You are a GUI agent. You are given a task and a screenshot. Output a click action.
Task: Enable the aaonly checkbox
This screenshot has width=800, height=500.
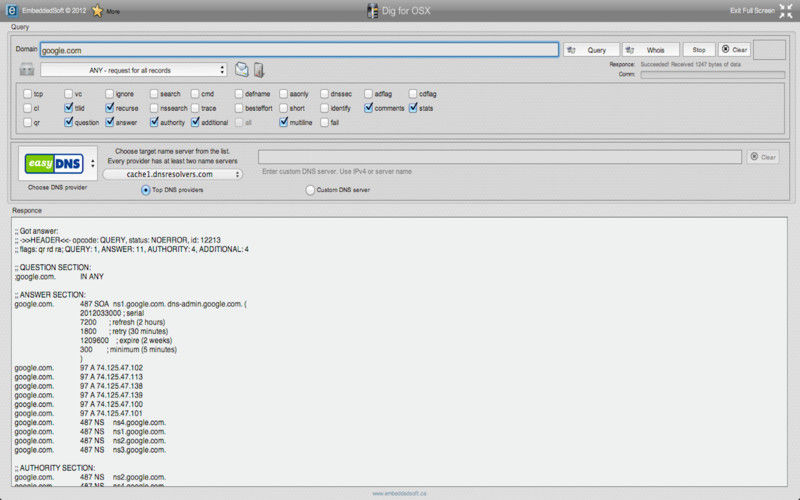[x=283, y=94]
